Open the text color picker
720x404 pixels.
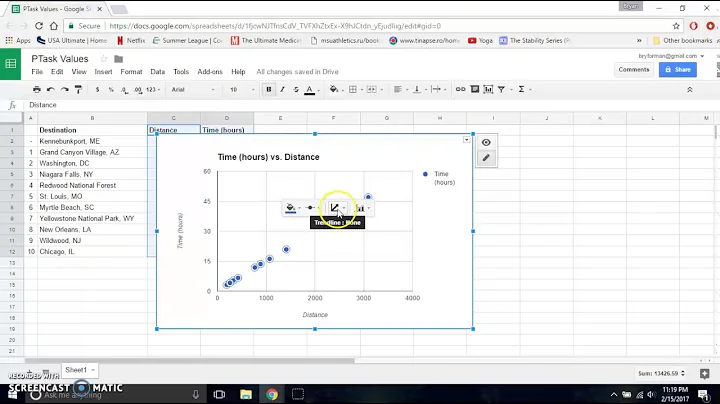[x=310, y=90]
